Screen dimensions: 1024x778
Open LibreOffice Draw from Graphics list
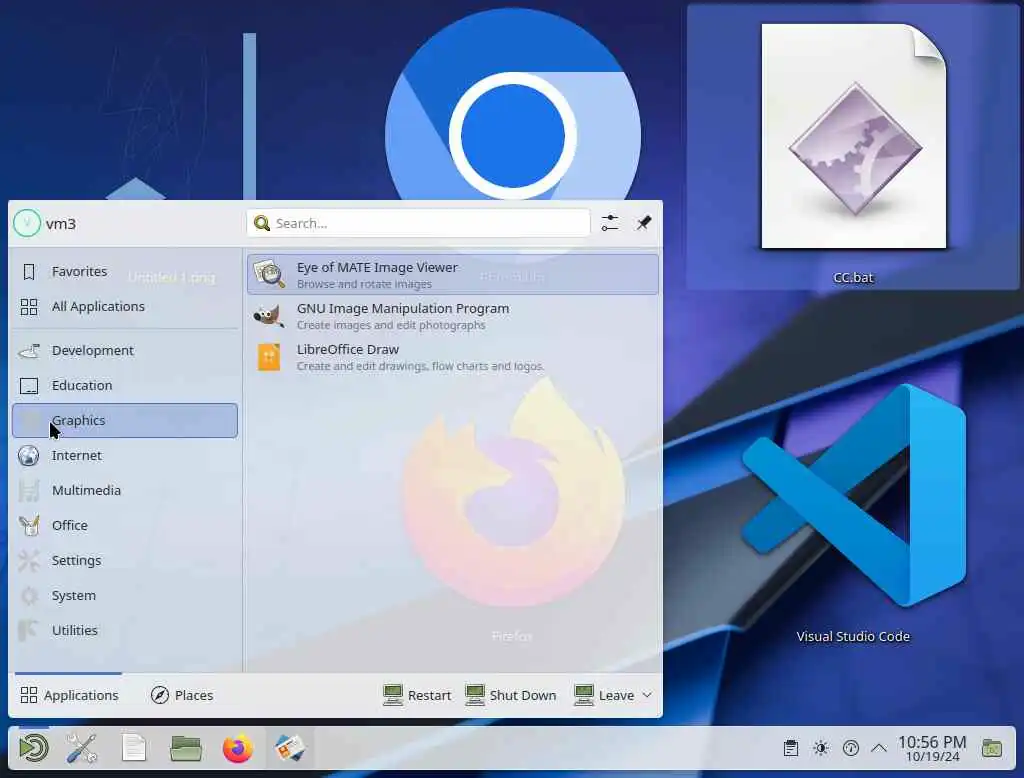pyautogui.click(x=453, y=357)
